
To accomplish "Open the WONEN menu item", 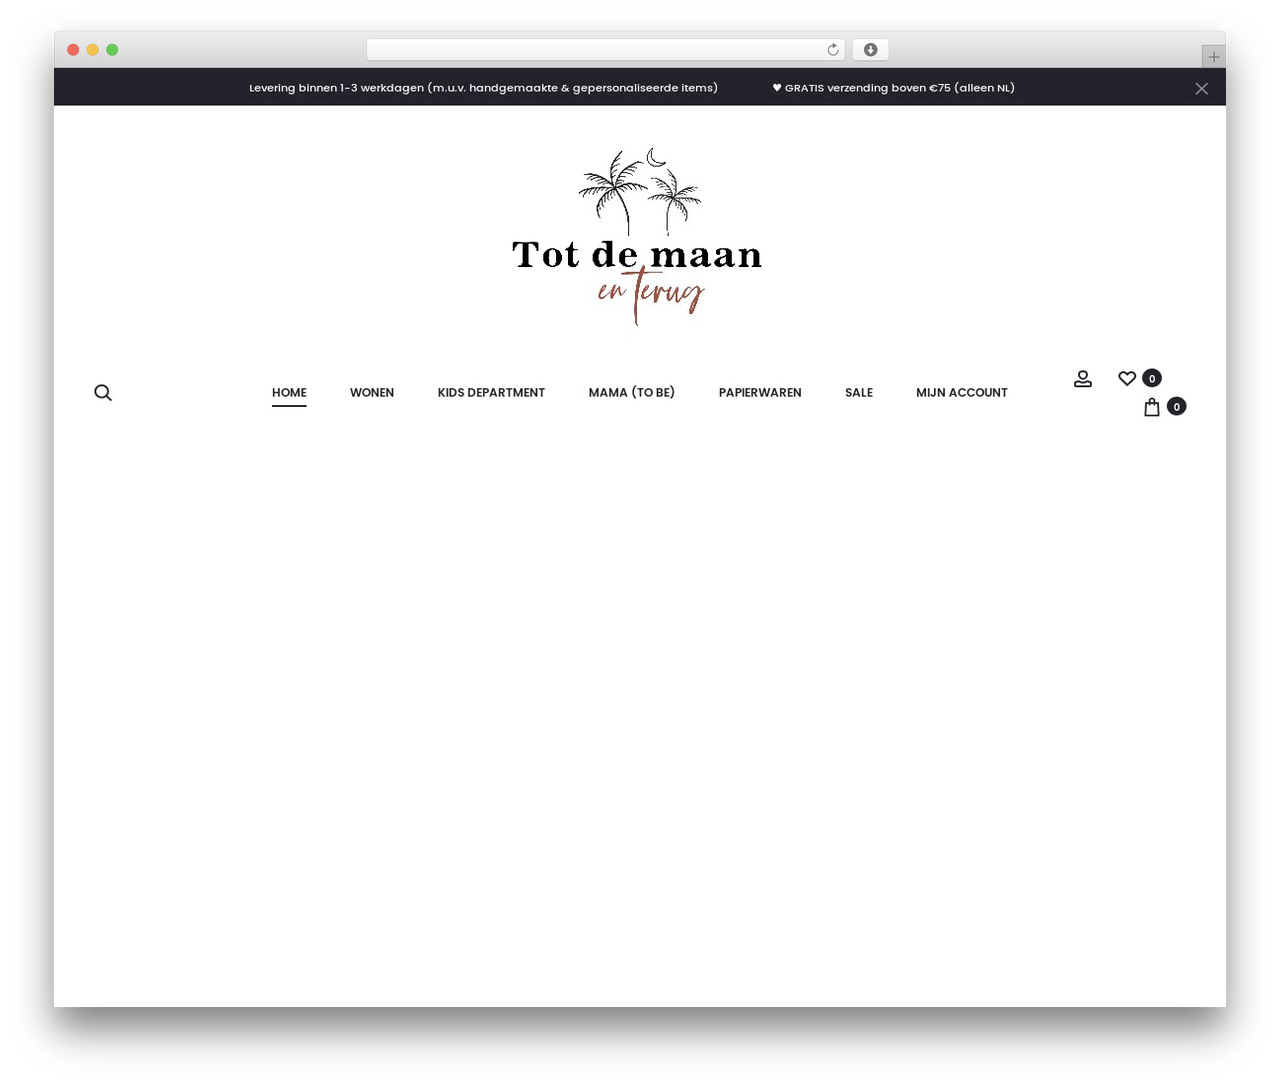I will click(372, 393).
